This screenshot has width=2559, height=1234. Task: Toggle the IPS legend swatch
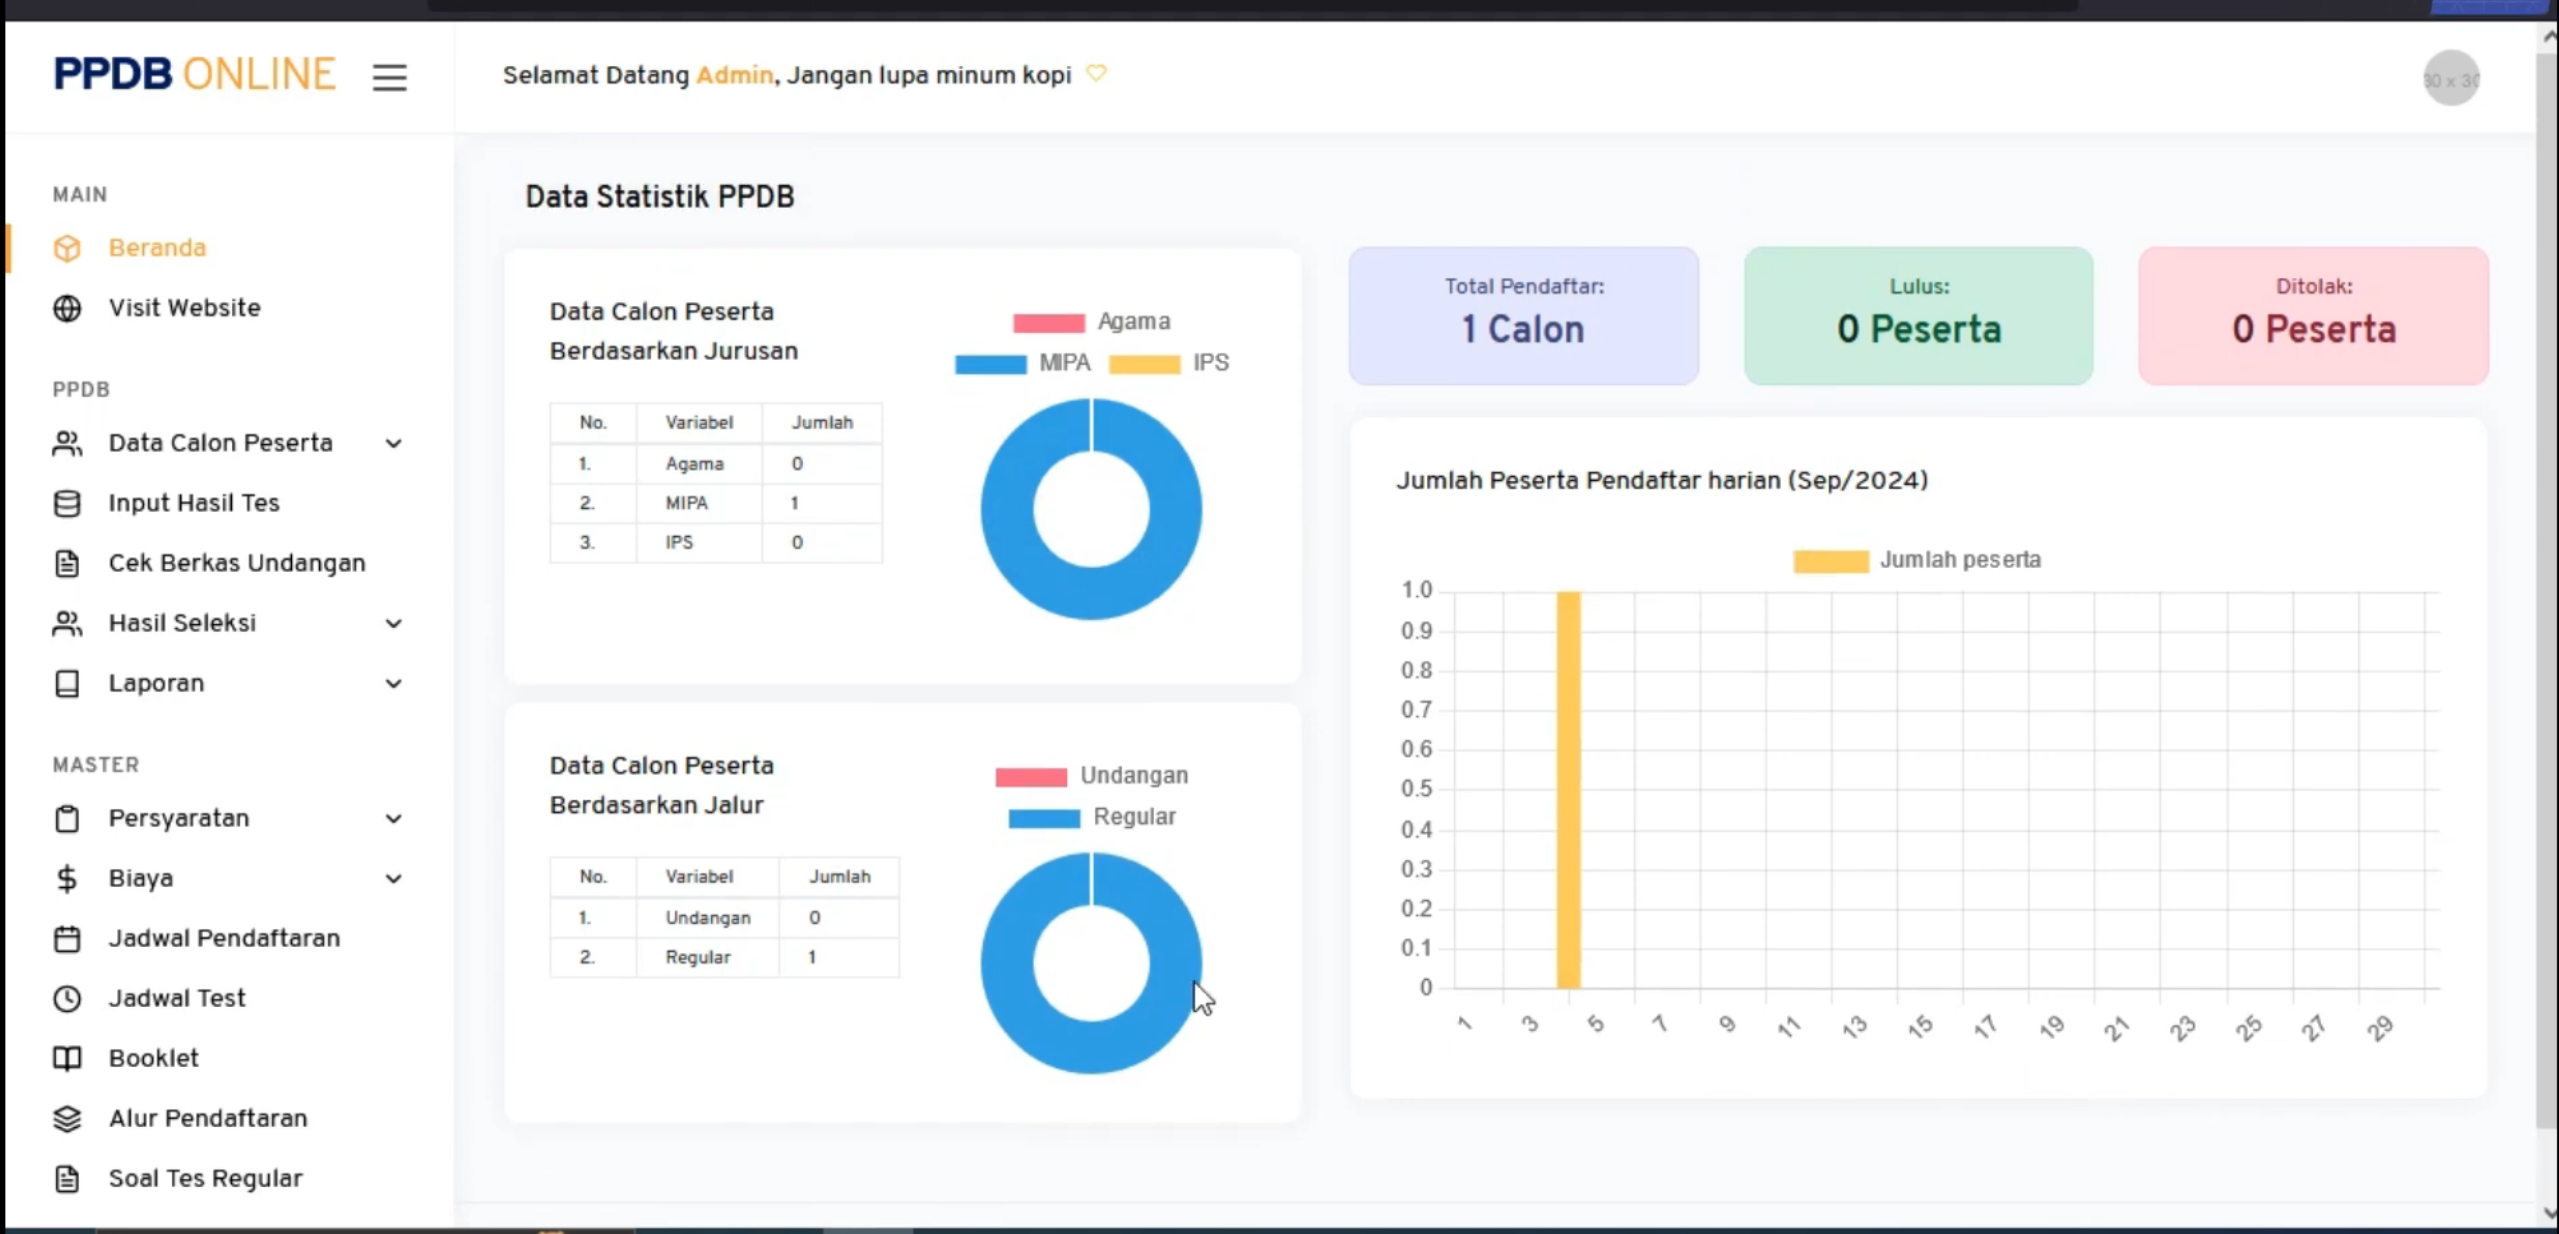[1144, 364]
